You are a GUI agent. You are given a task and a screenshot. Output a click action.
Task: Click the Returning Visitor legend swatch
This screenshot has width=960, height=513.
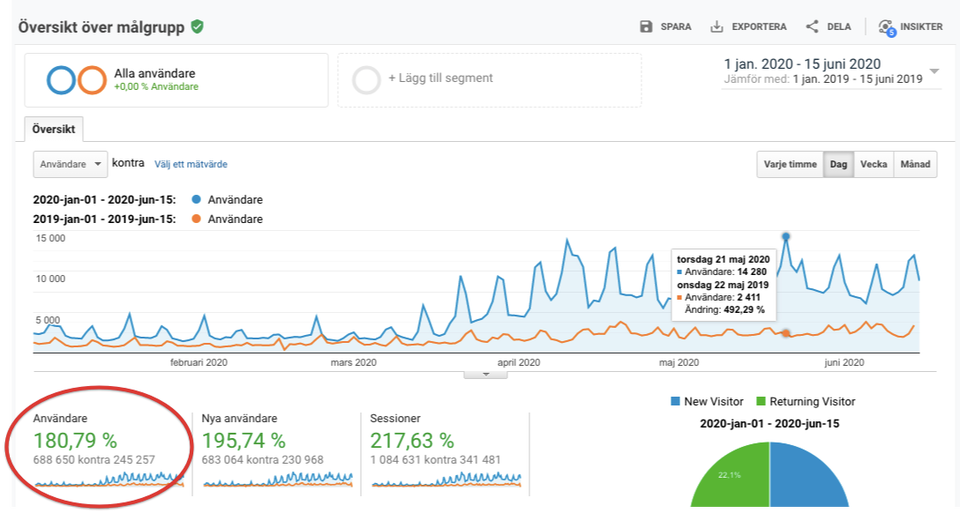(761, 402)
